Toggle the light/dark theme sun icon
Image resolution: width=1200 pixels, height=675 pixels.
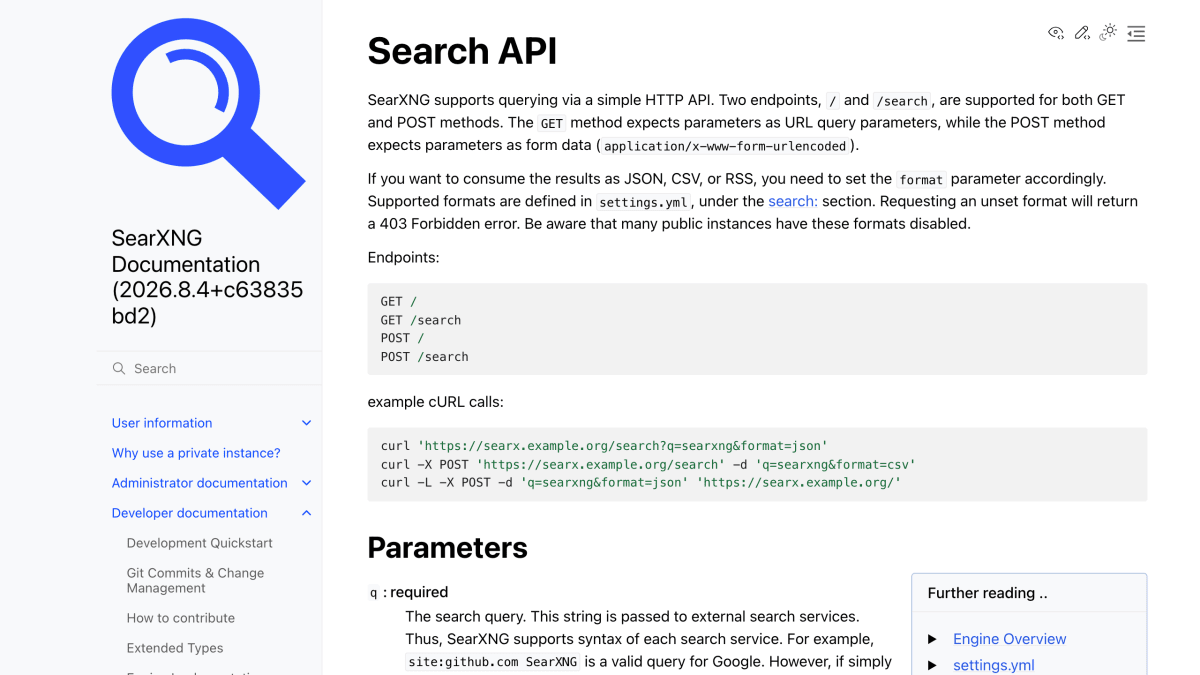coord(1108,33)
